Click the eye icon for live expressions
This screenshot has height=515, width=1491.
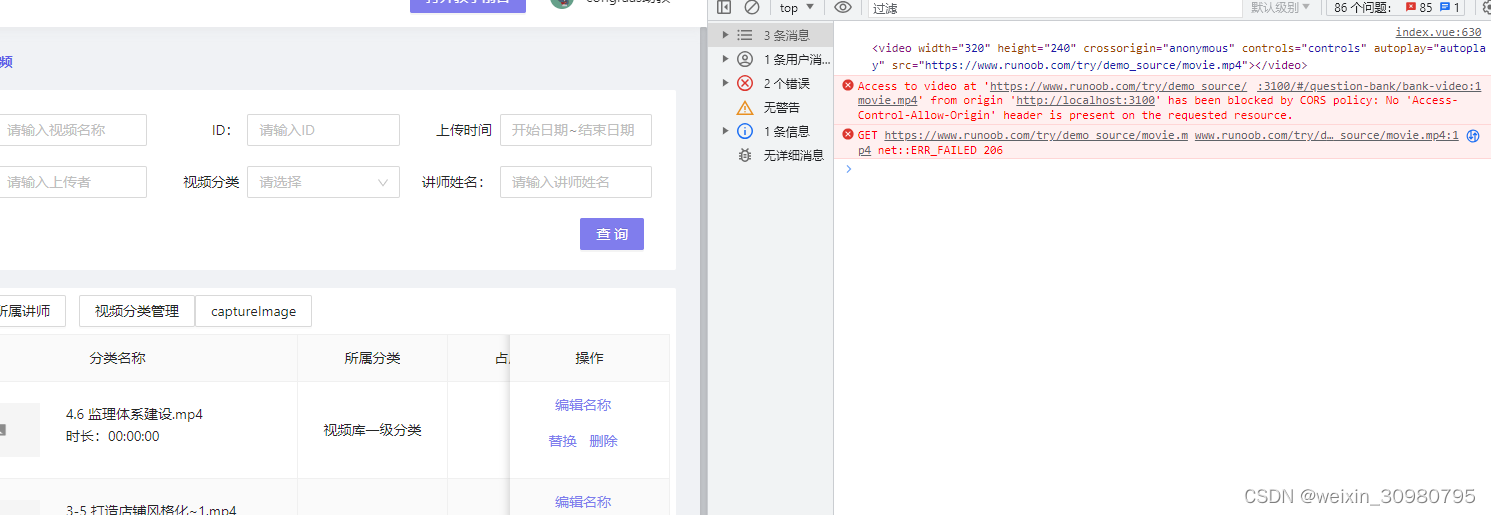pos(843,7)
